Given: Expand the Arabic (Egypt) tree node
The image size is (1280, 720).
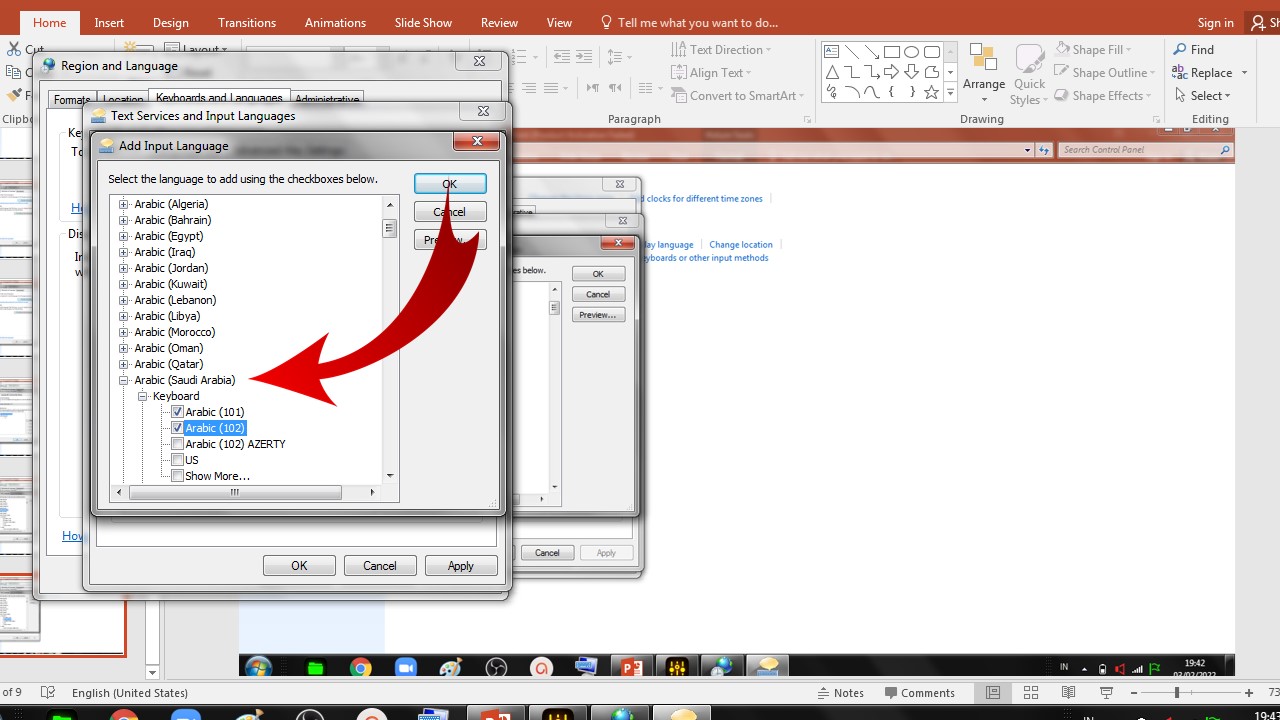Looking at the screenshot, I should tap(124, 236).
